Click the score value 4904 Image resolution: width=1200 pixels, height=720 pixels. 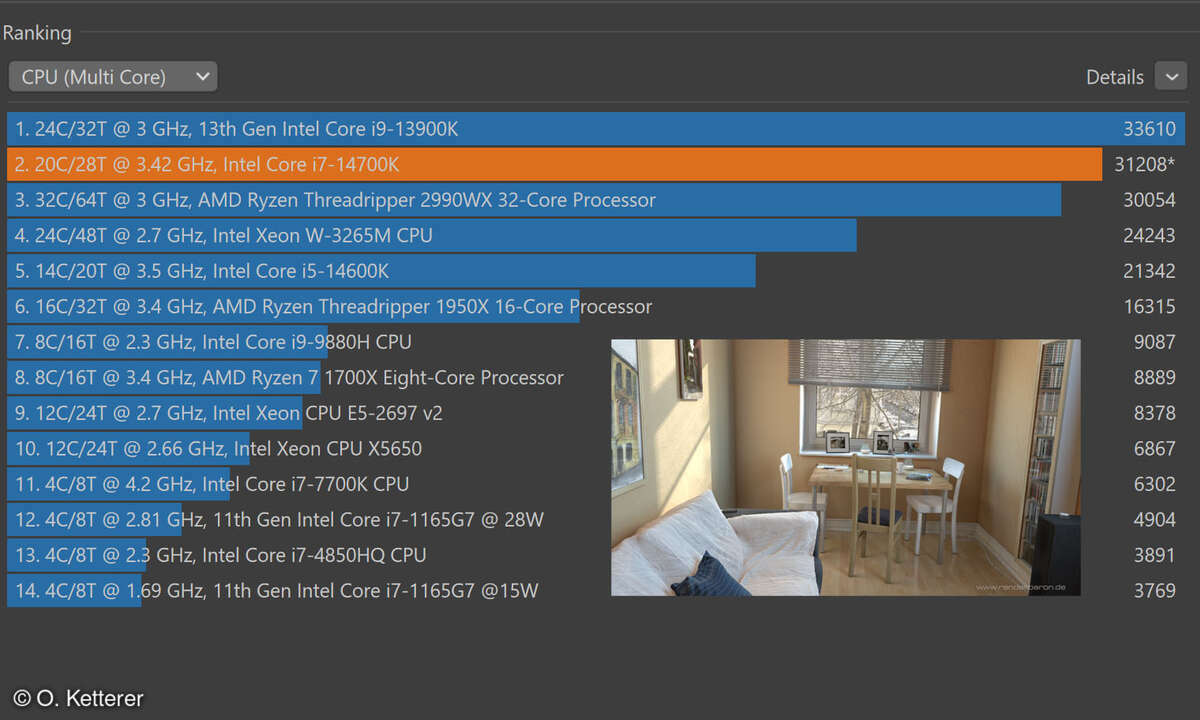point(1155,520)
